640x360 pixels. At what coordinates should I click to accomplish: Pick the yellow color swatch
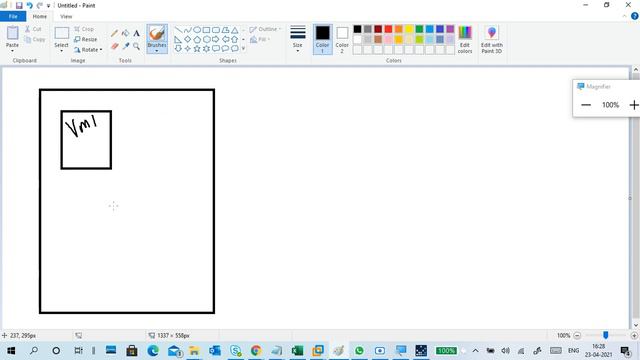(x=409, y=29)
